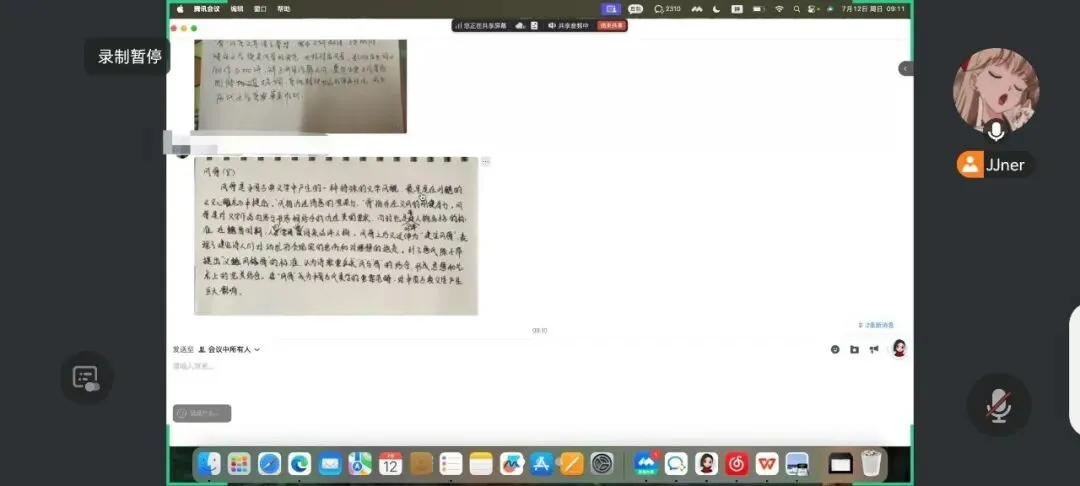Open App Store from the Dock
1080x486 pixels.
[541, 464]
